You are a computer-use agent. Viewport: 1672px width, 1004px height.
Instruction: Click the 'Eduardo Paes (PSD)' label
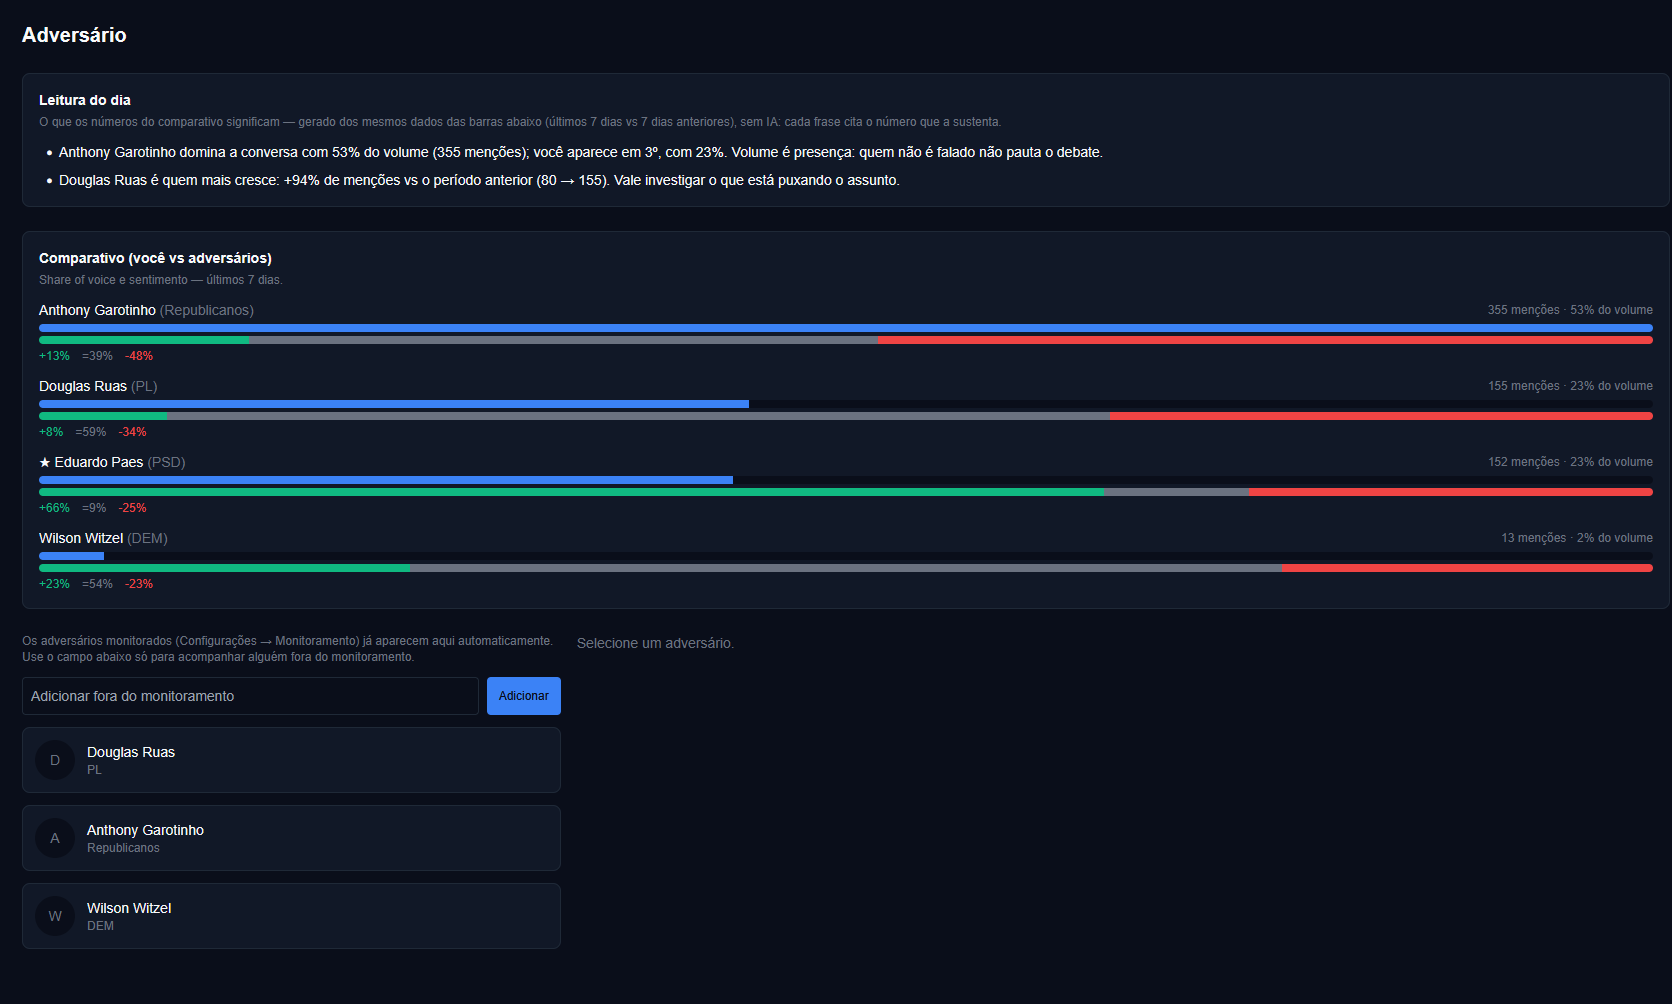click(x=120, y=462)
